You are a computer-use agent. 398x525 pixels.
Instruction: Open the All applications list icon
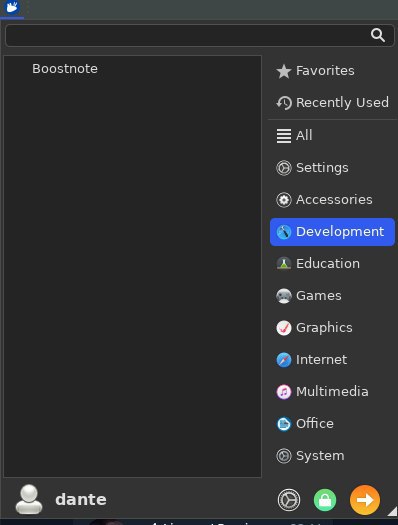[x=284, y=136]
